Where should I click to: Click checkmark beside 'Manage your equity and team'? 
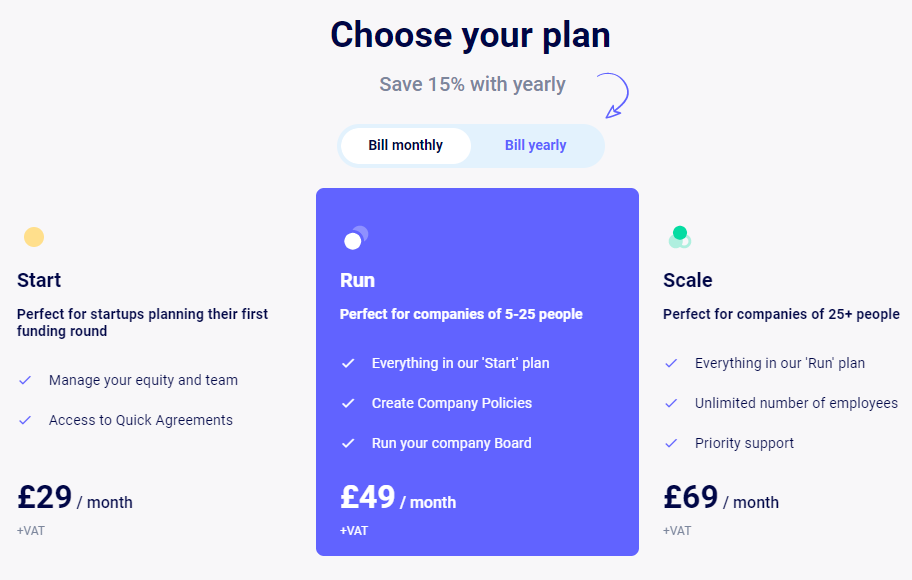(25, 380)
